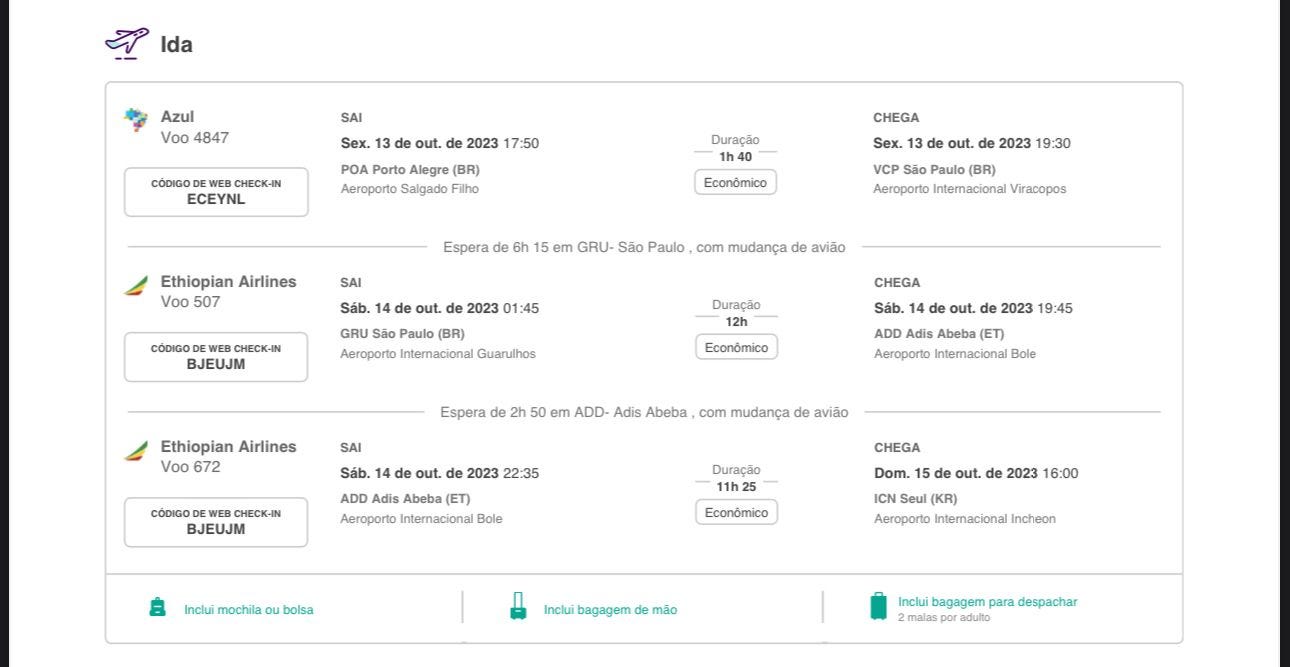Click the departure time 22:35 on 14 de out.
The width and height of the screenshot is (1290, 667).
[521, 473]
